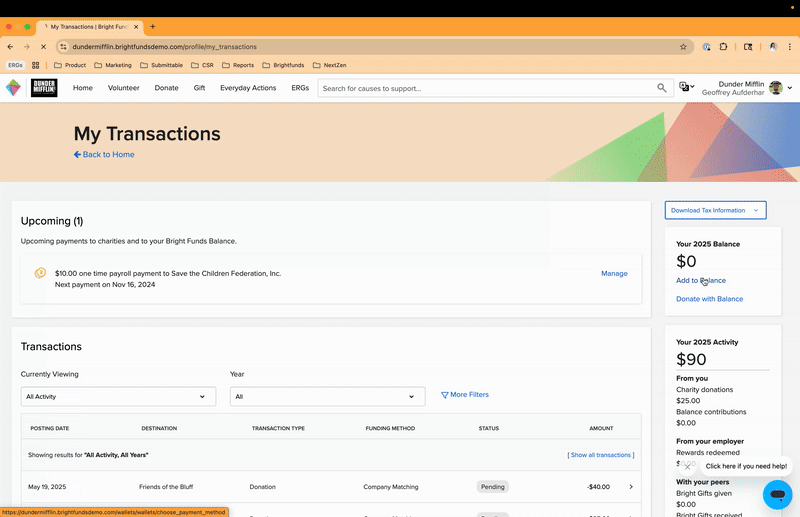Click the Dunder Mifflin logo
The width and height of the screenshot is (800, 517).
click(x=44, y=88)
